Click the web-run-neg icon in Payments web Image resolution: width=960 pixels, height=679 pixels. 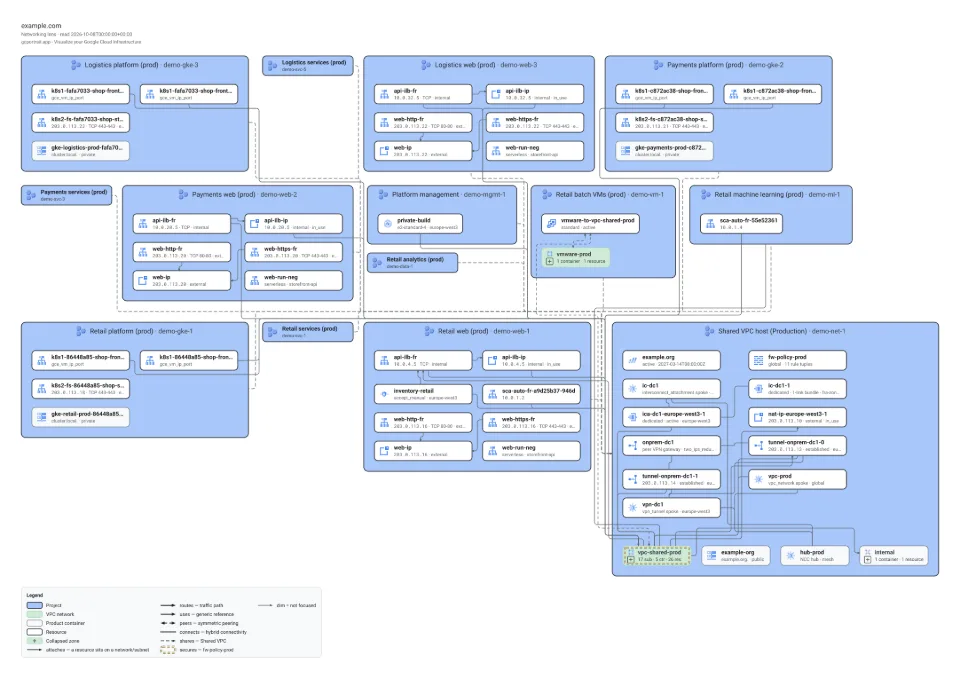tap(255, 280)
